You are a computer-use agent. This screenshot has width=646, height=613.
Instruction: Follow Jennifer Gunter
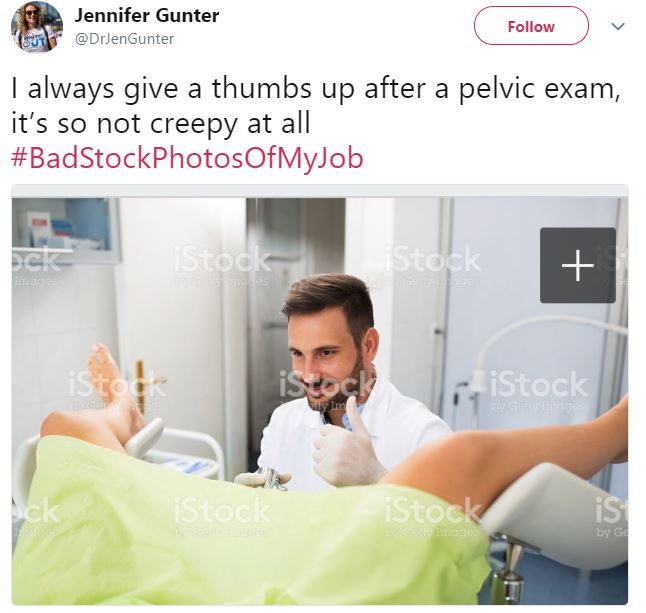coord(531,26)
